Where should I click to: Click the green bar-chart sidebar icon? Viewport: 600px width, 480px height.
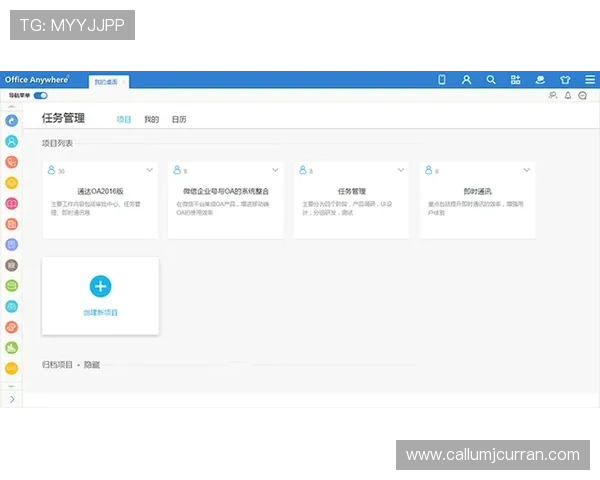coord(11,348)
